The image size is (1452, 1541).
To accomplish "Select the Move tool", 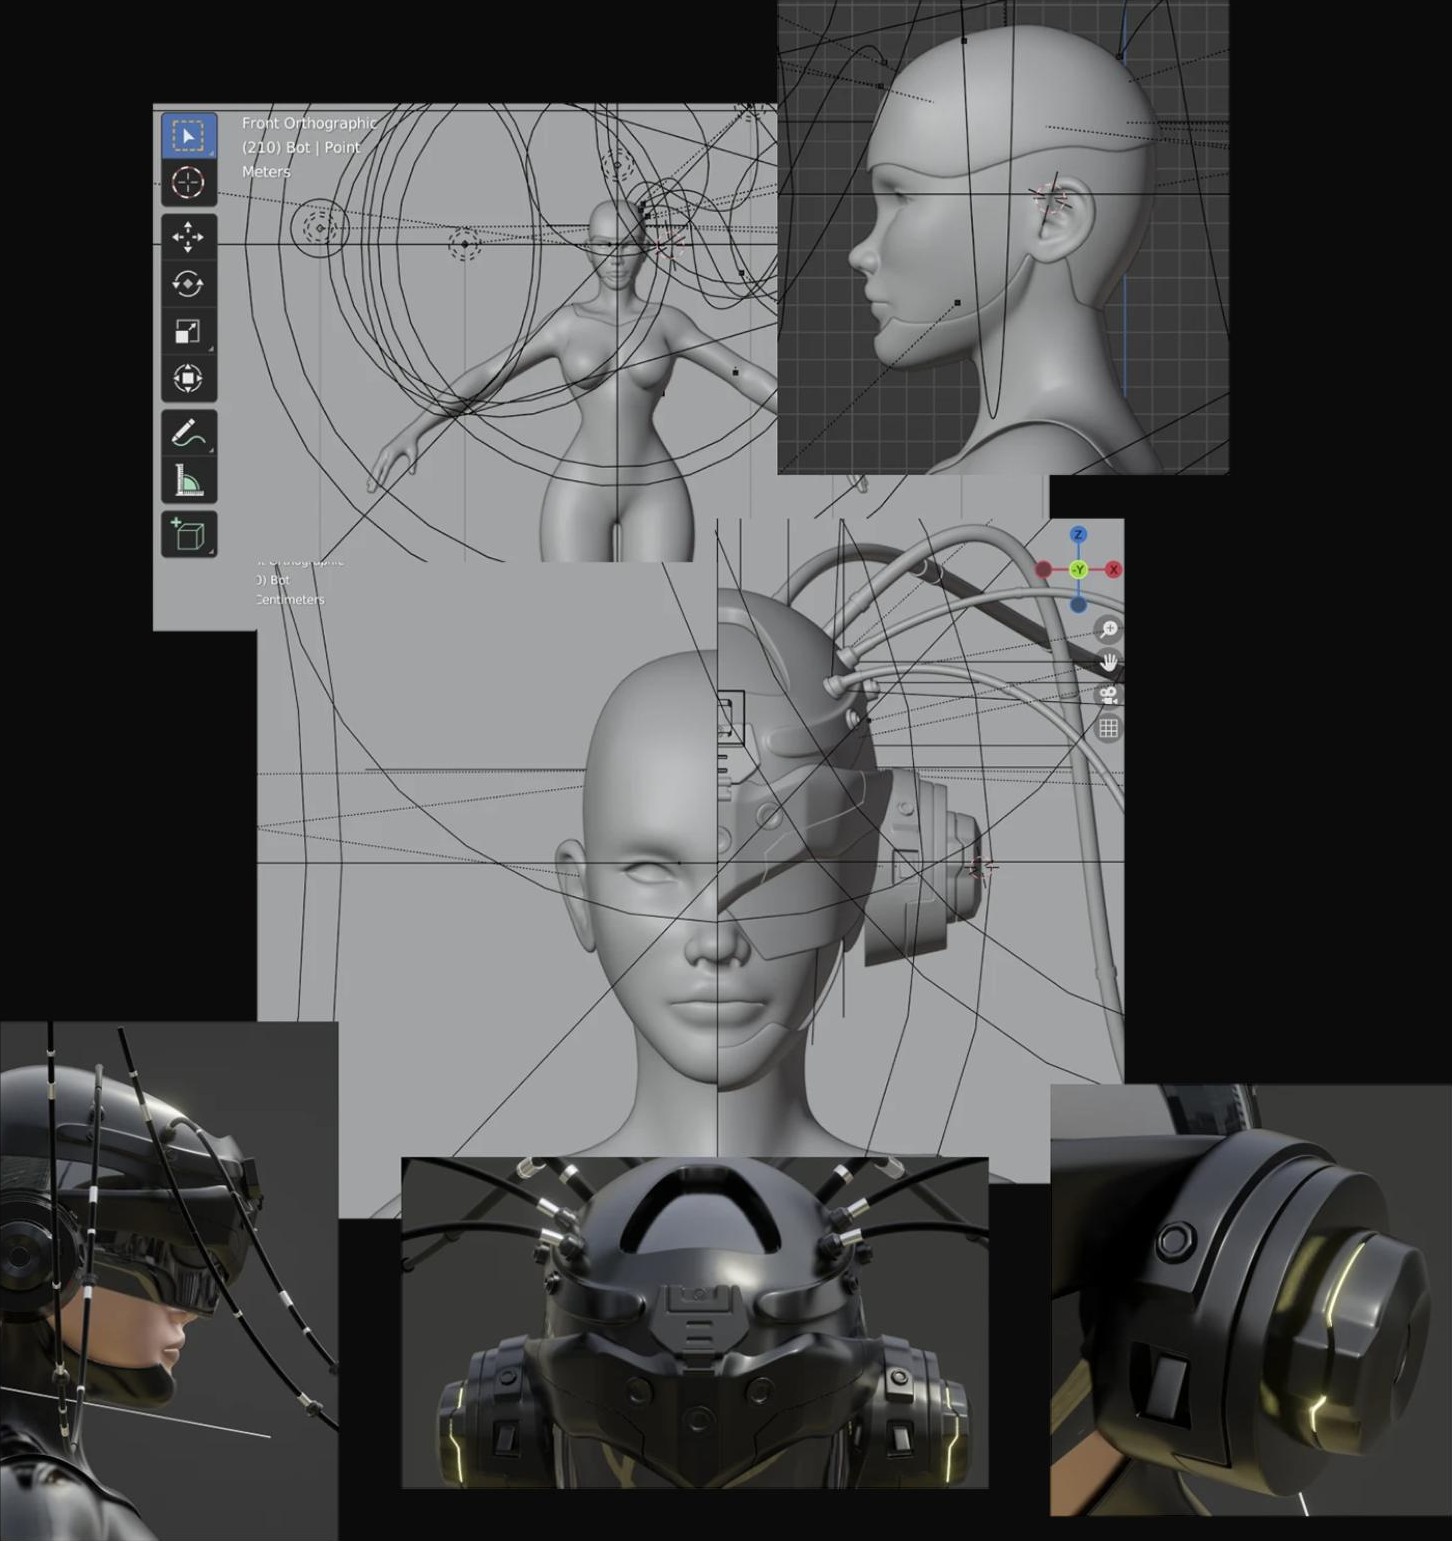I will click(x=188, y=237).
